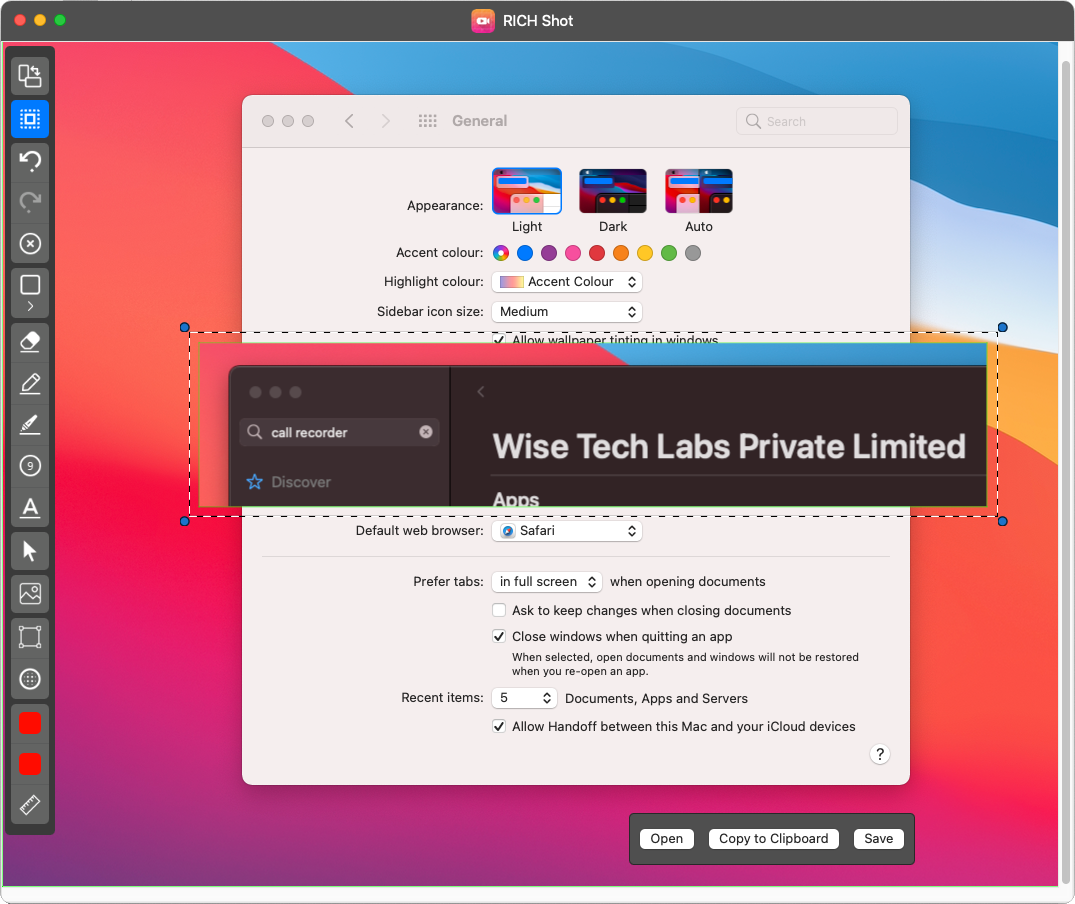Choose the Light appearance thumbnail
The height and width of the screenshot is (904, 1075).
pyautogui.click(x=527, y=191)
